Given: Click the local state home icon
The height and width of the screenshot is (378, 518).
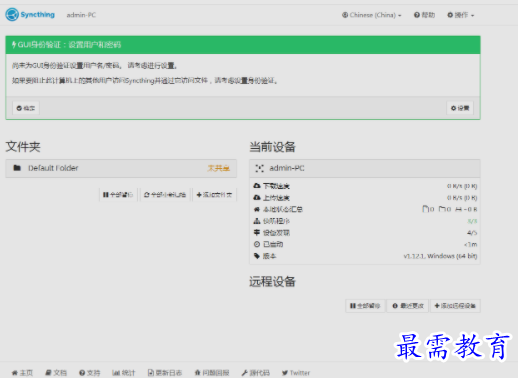Looking at the screenshot, I should point(257,209).
